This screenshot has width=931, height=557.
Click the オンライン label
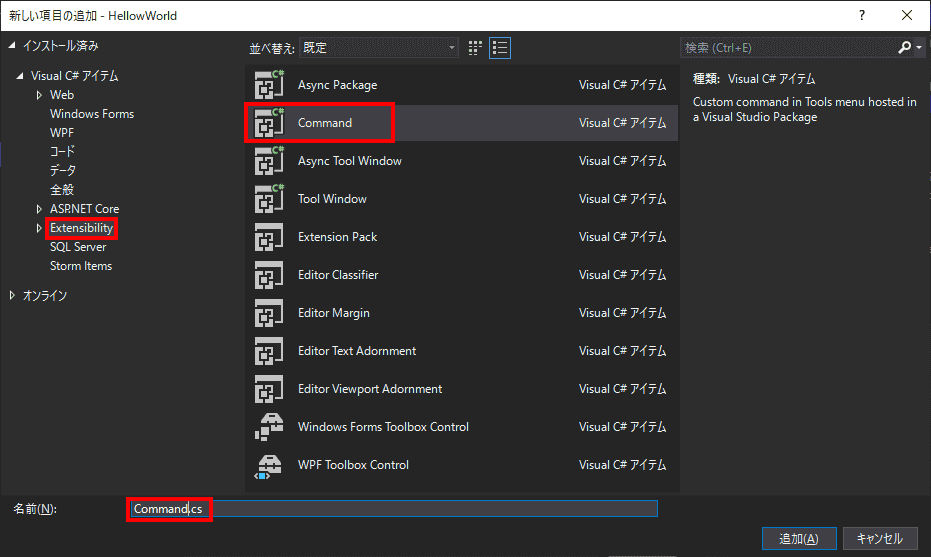[x=45, y=296]
